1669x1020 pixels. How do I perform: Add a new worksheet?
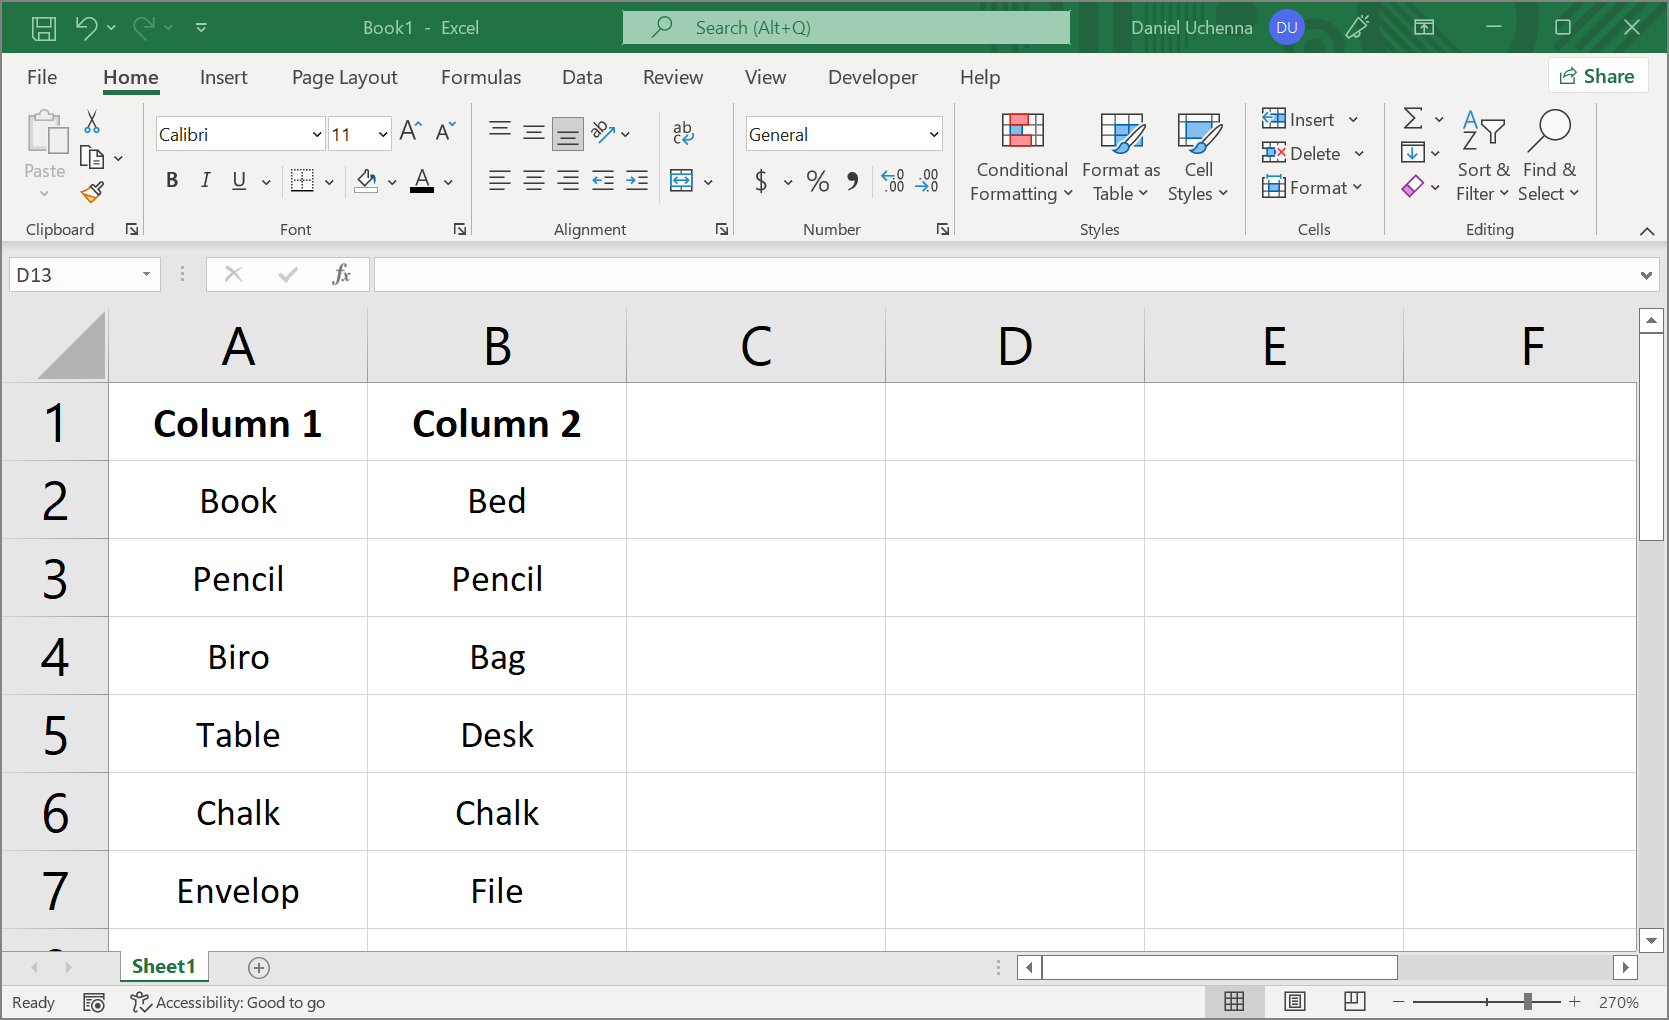259,967
